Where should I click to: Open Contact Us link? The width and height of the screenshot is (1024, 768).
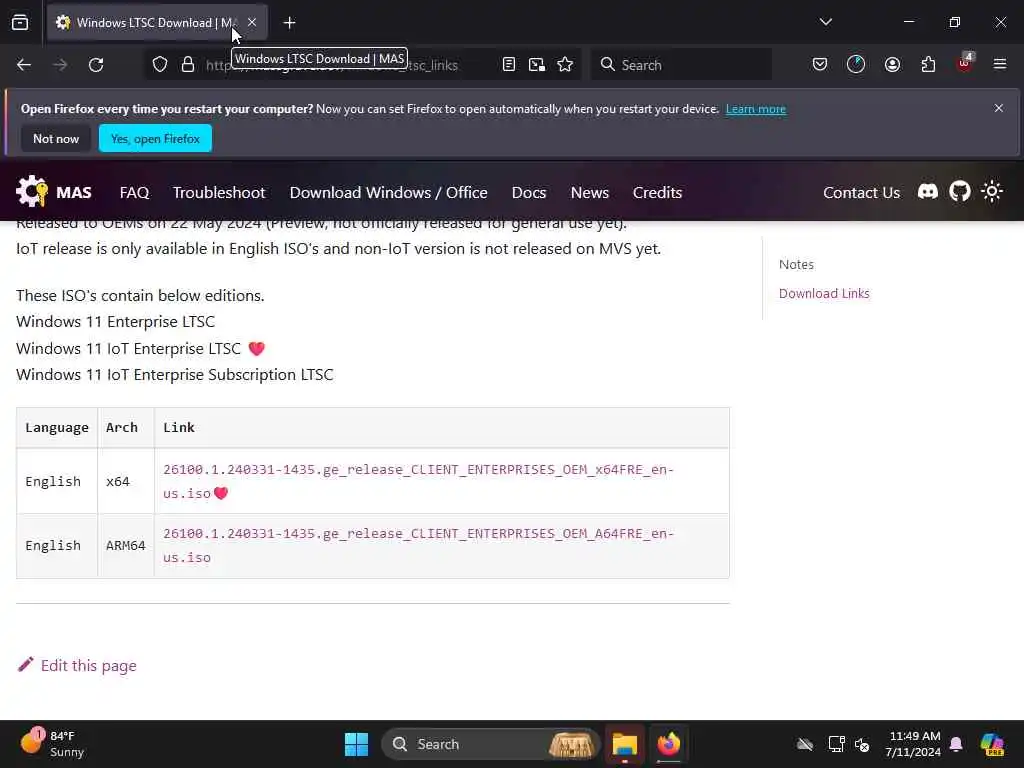tap(861, 193)
